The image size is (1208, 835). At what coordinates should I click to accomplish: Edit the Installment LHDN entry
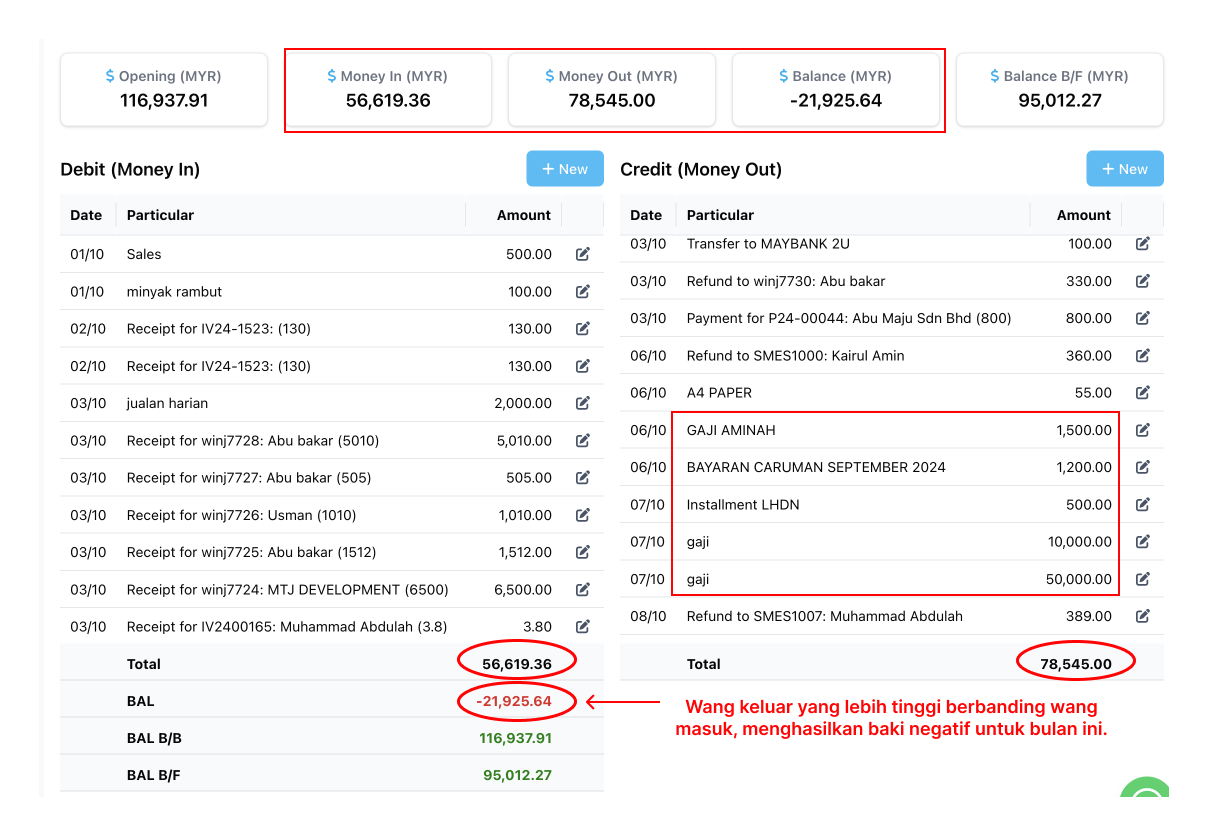[1143, 504]
